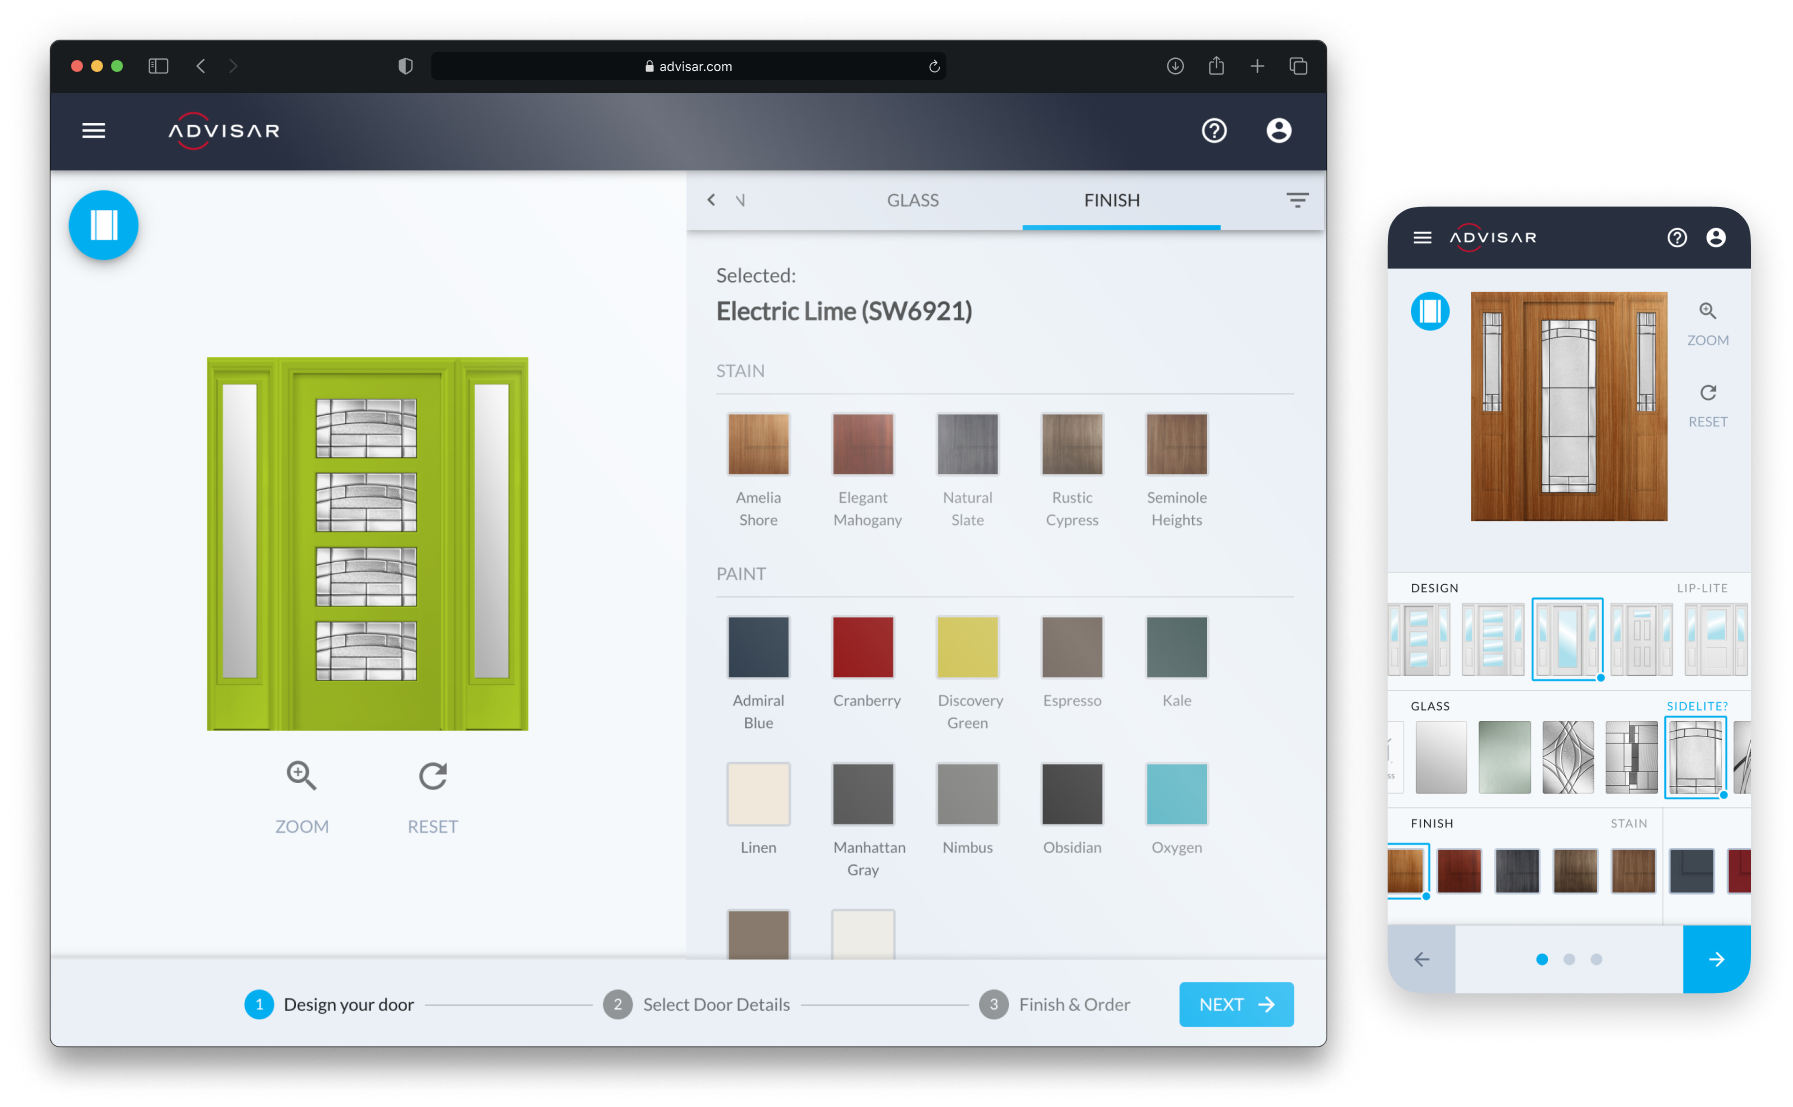1793x1107 pixels.
Task: Click the help question mark icon
Action: (x=1215, y=131)
